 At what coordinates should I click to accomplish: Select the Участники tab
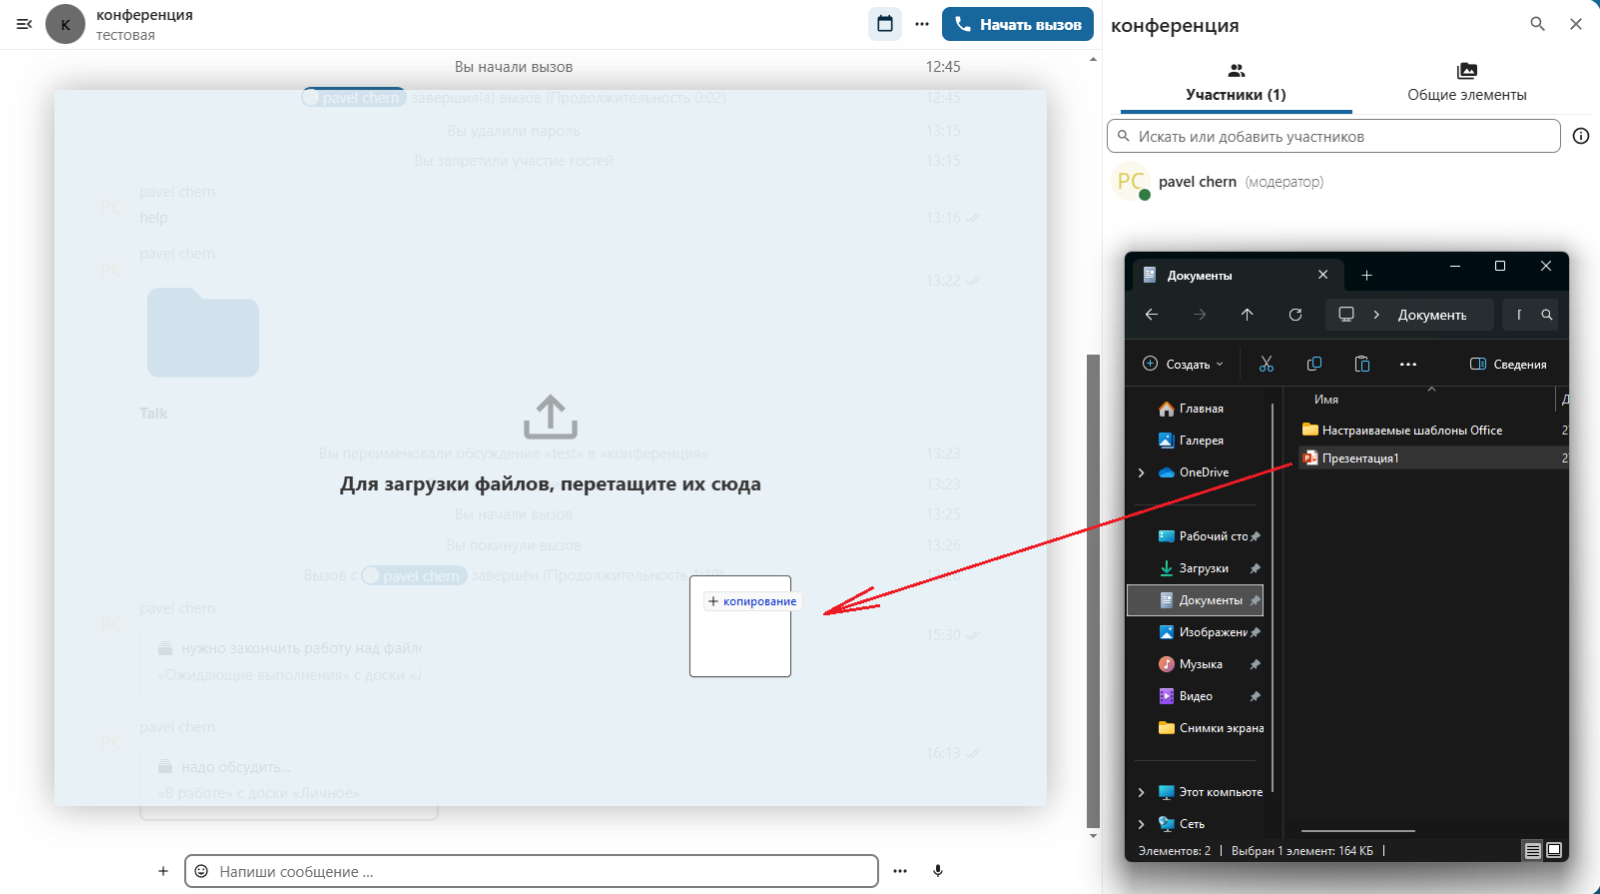click(1236, 83)
